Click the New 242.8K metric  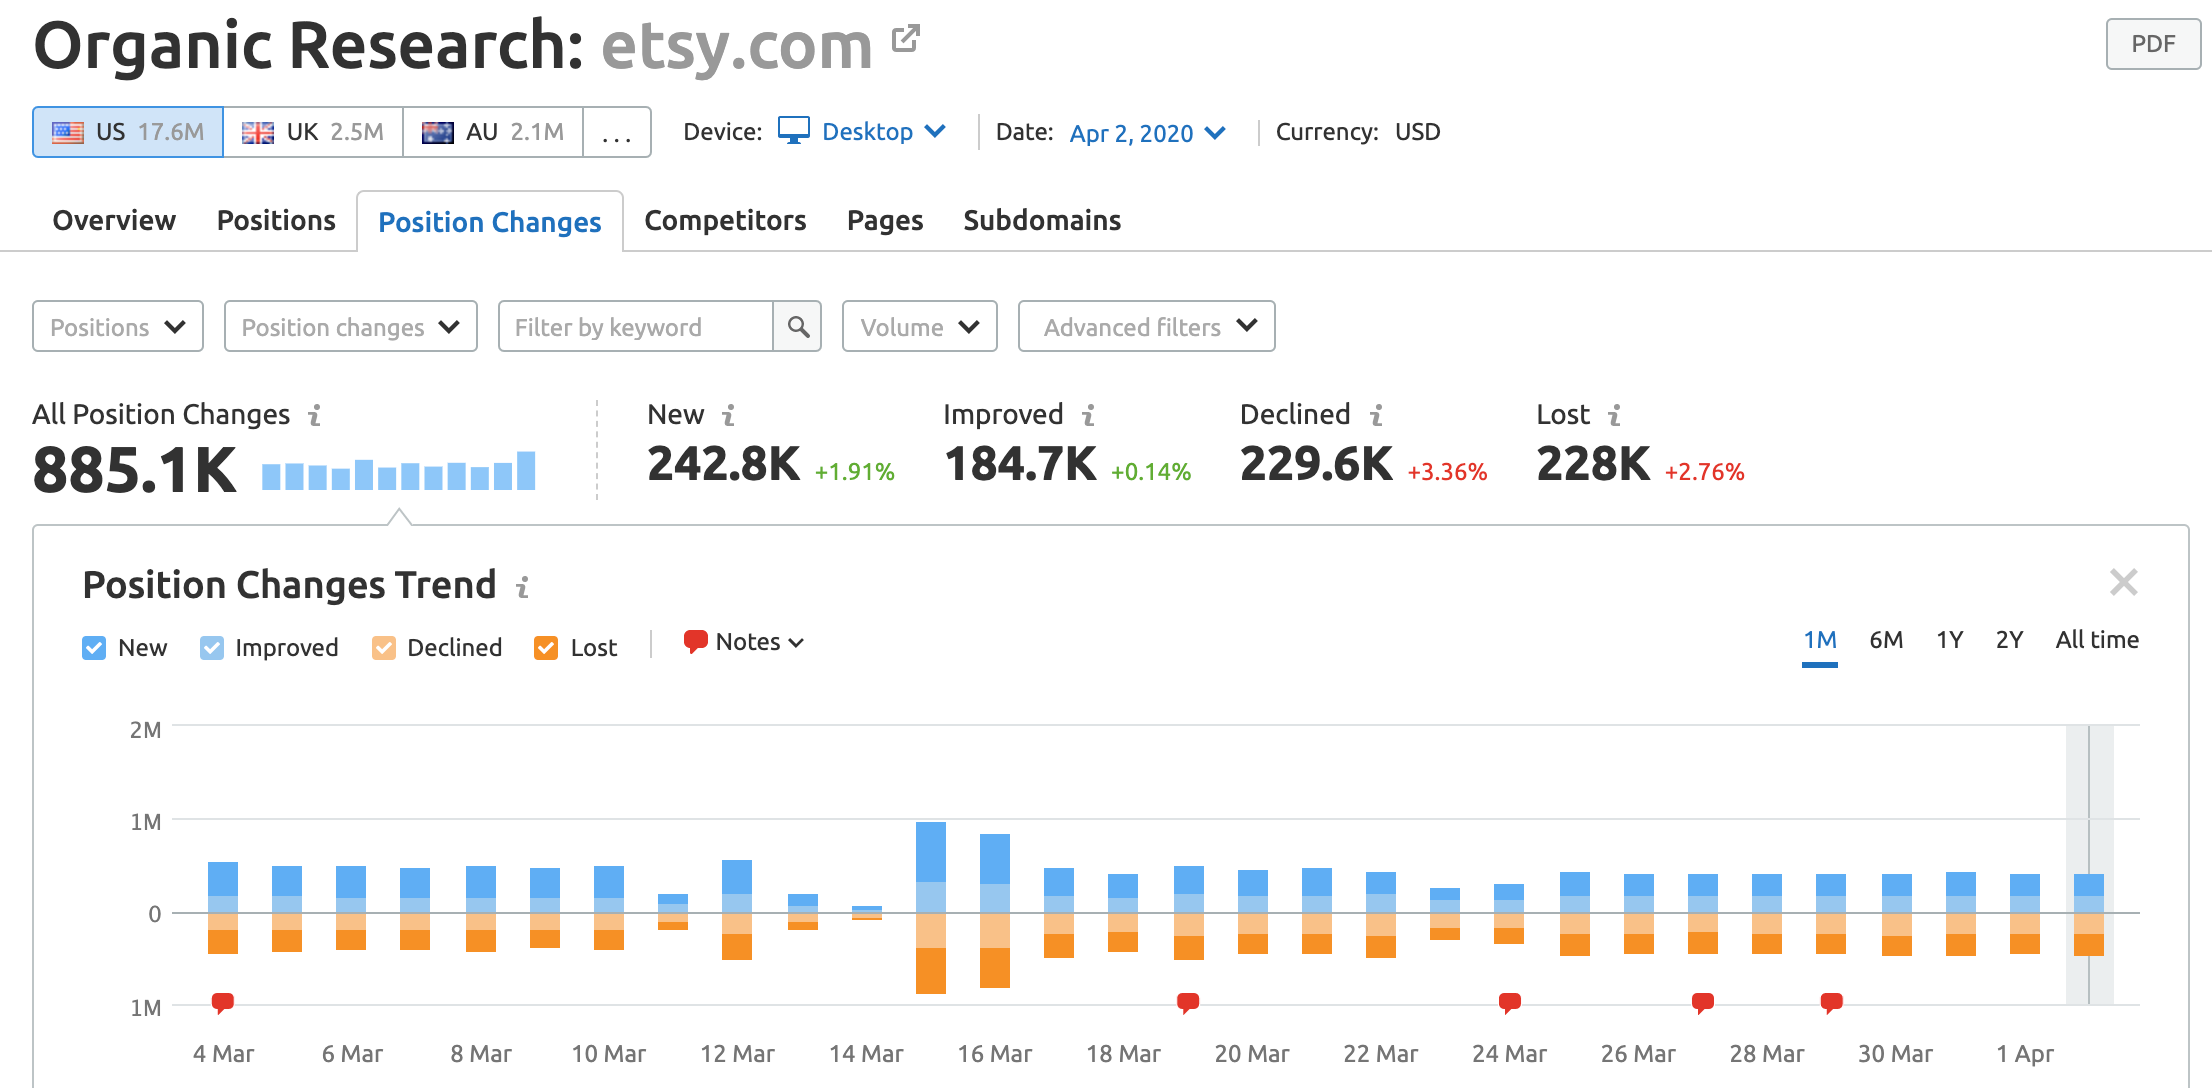tap(724, 464)
